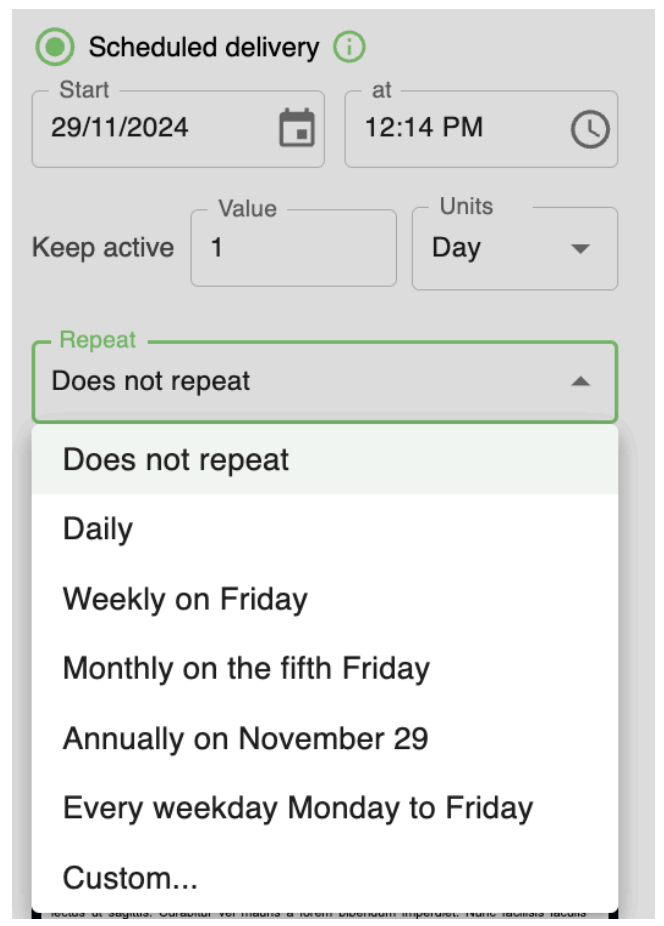Choose the Daily repeat option
The image size is (664, 926).
coord(98,529)
